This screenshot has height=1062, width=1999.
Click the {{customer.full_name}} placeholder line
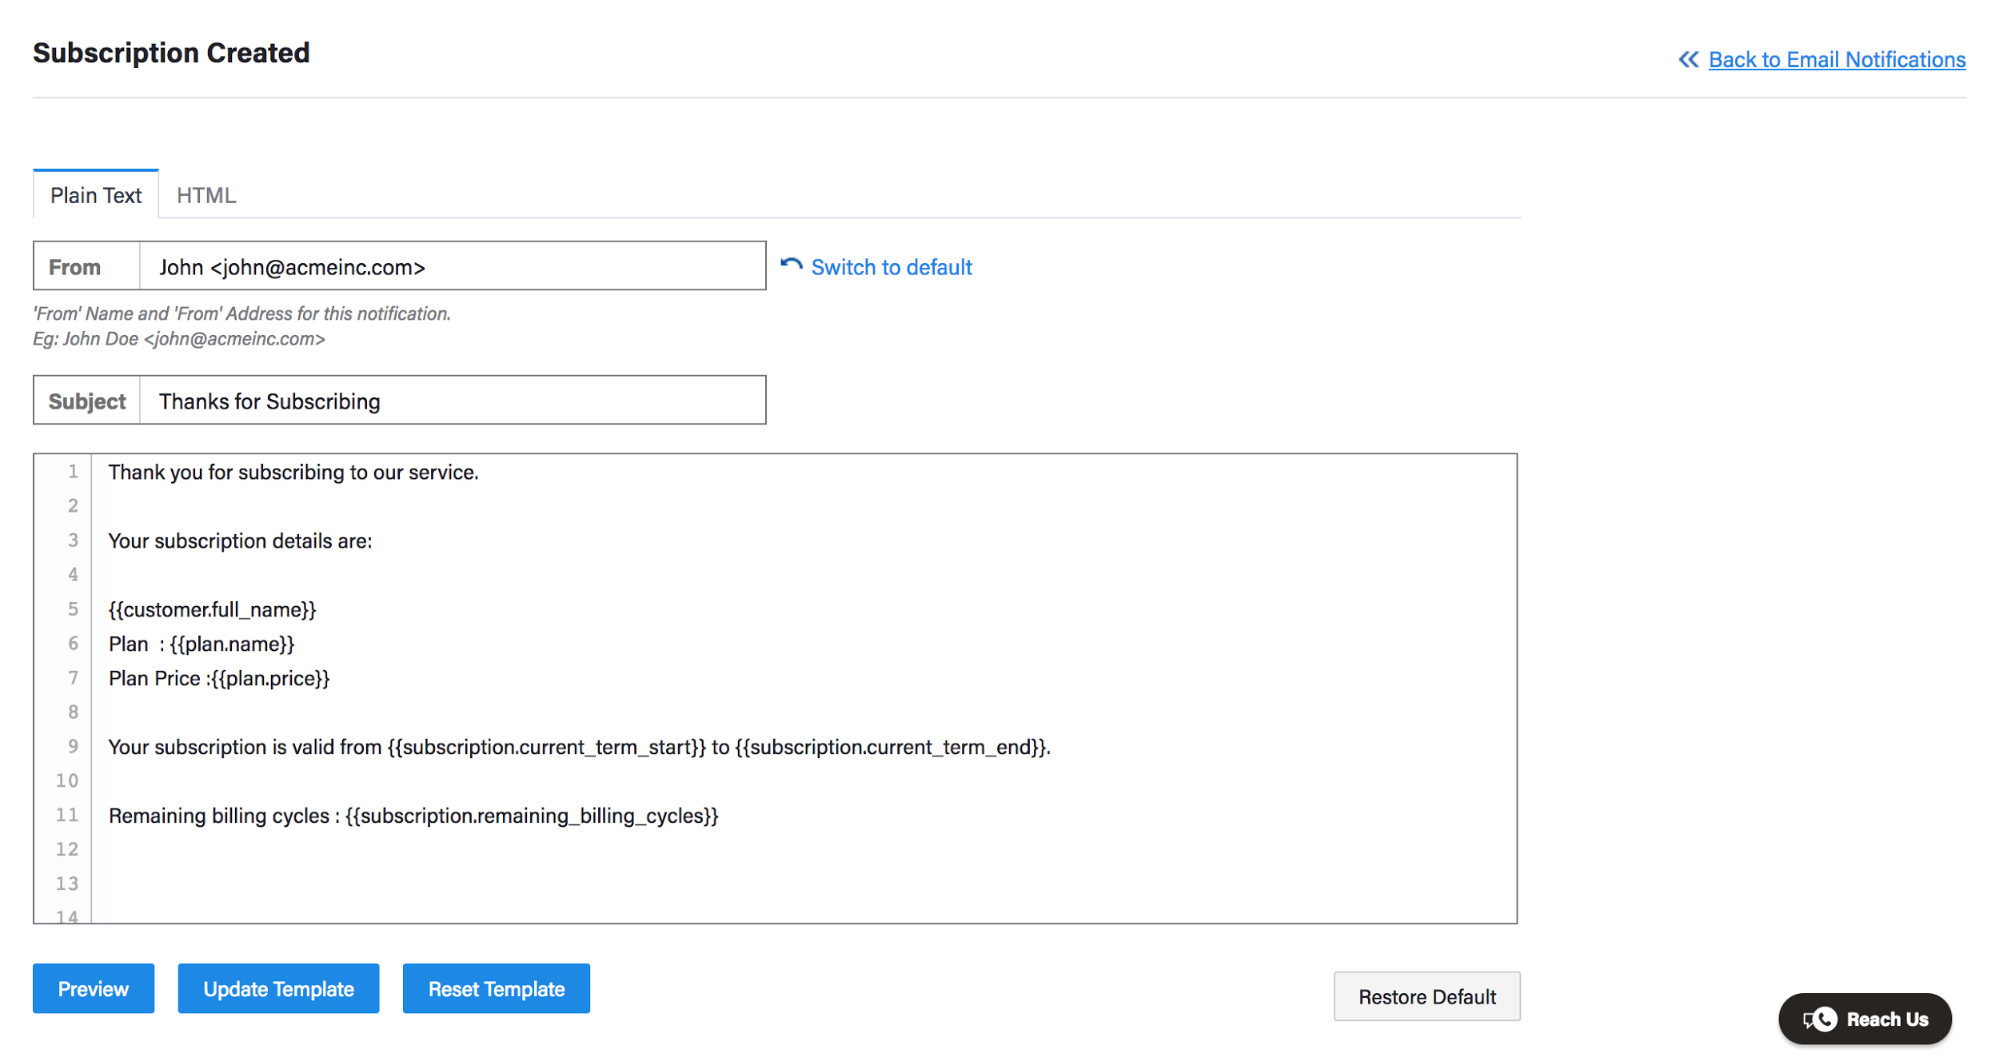click(212, 610)
